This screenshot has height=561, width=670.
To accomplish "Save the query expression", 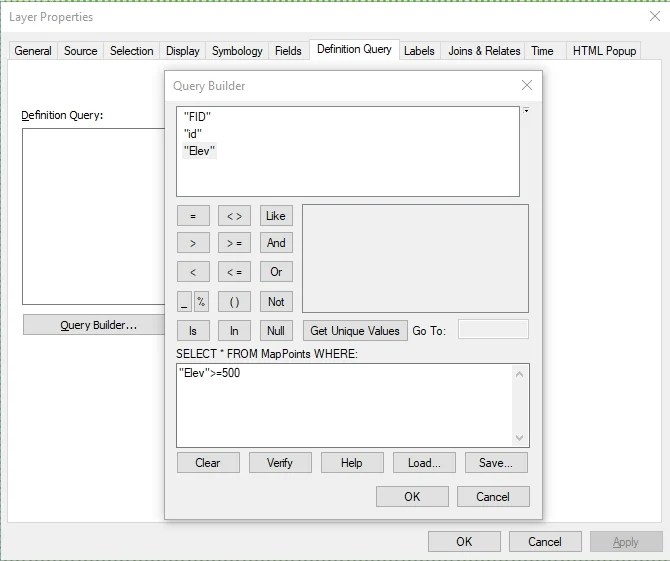I will pos(496,463).
